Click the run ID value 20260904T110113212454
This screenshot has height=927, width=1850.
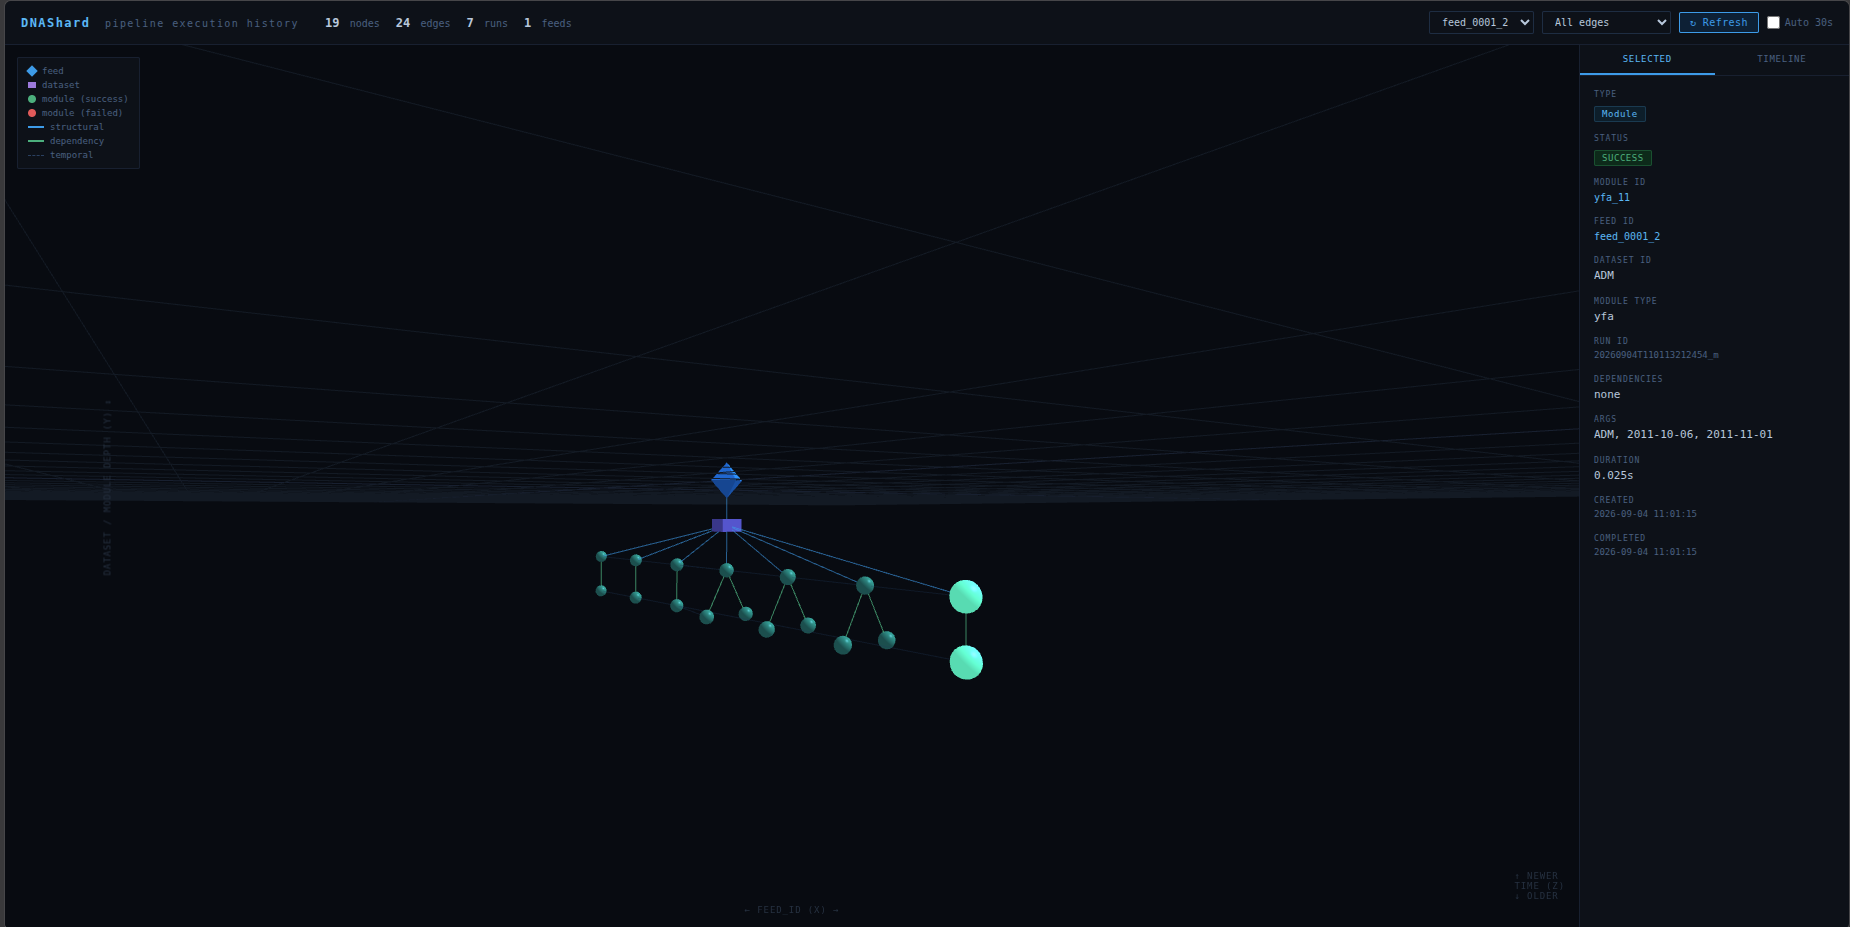(1656, 355)
